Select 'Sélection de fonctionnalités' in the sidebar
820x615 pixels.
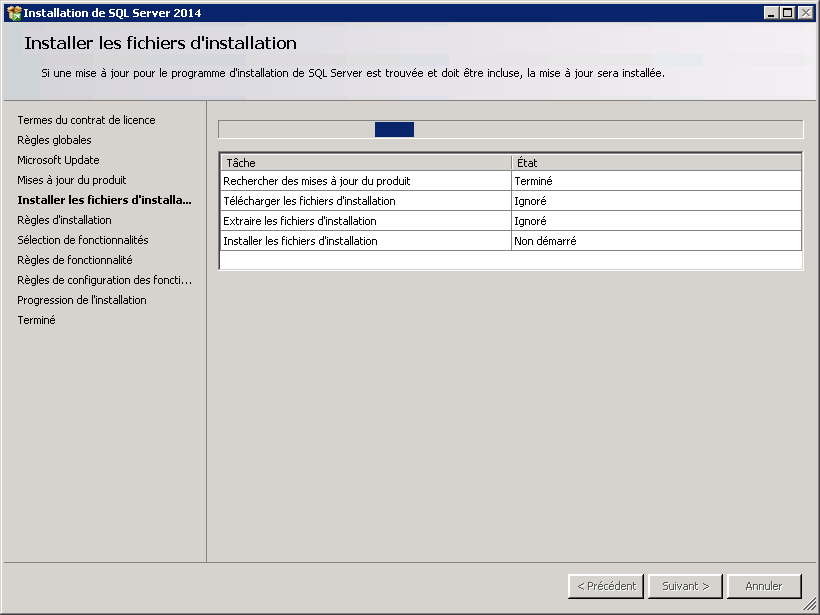[82, 240]
